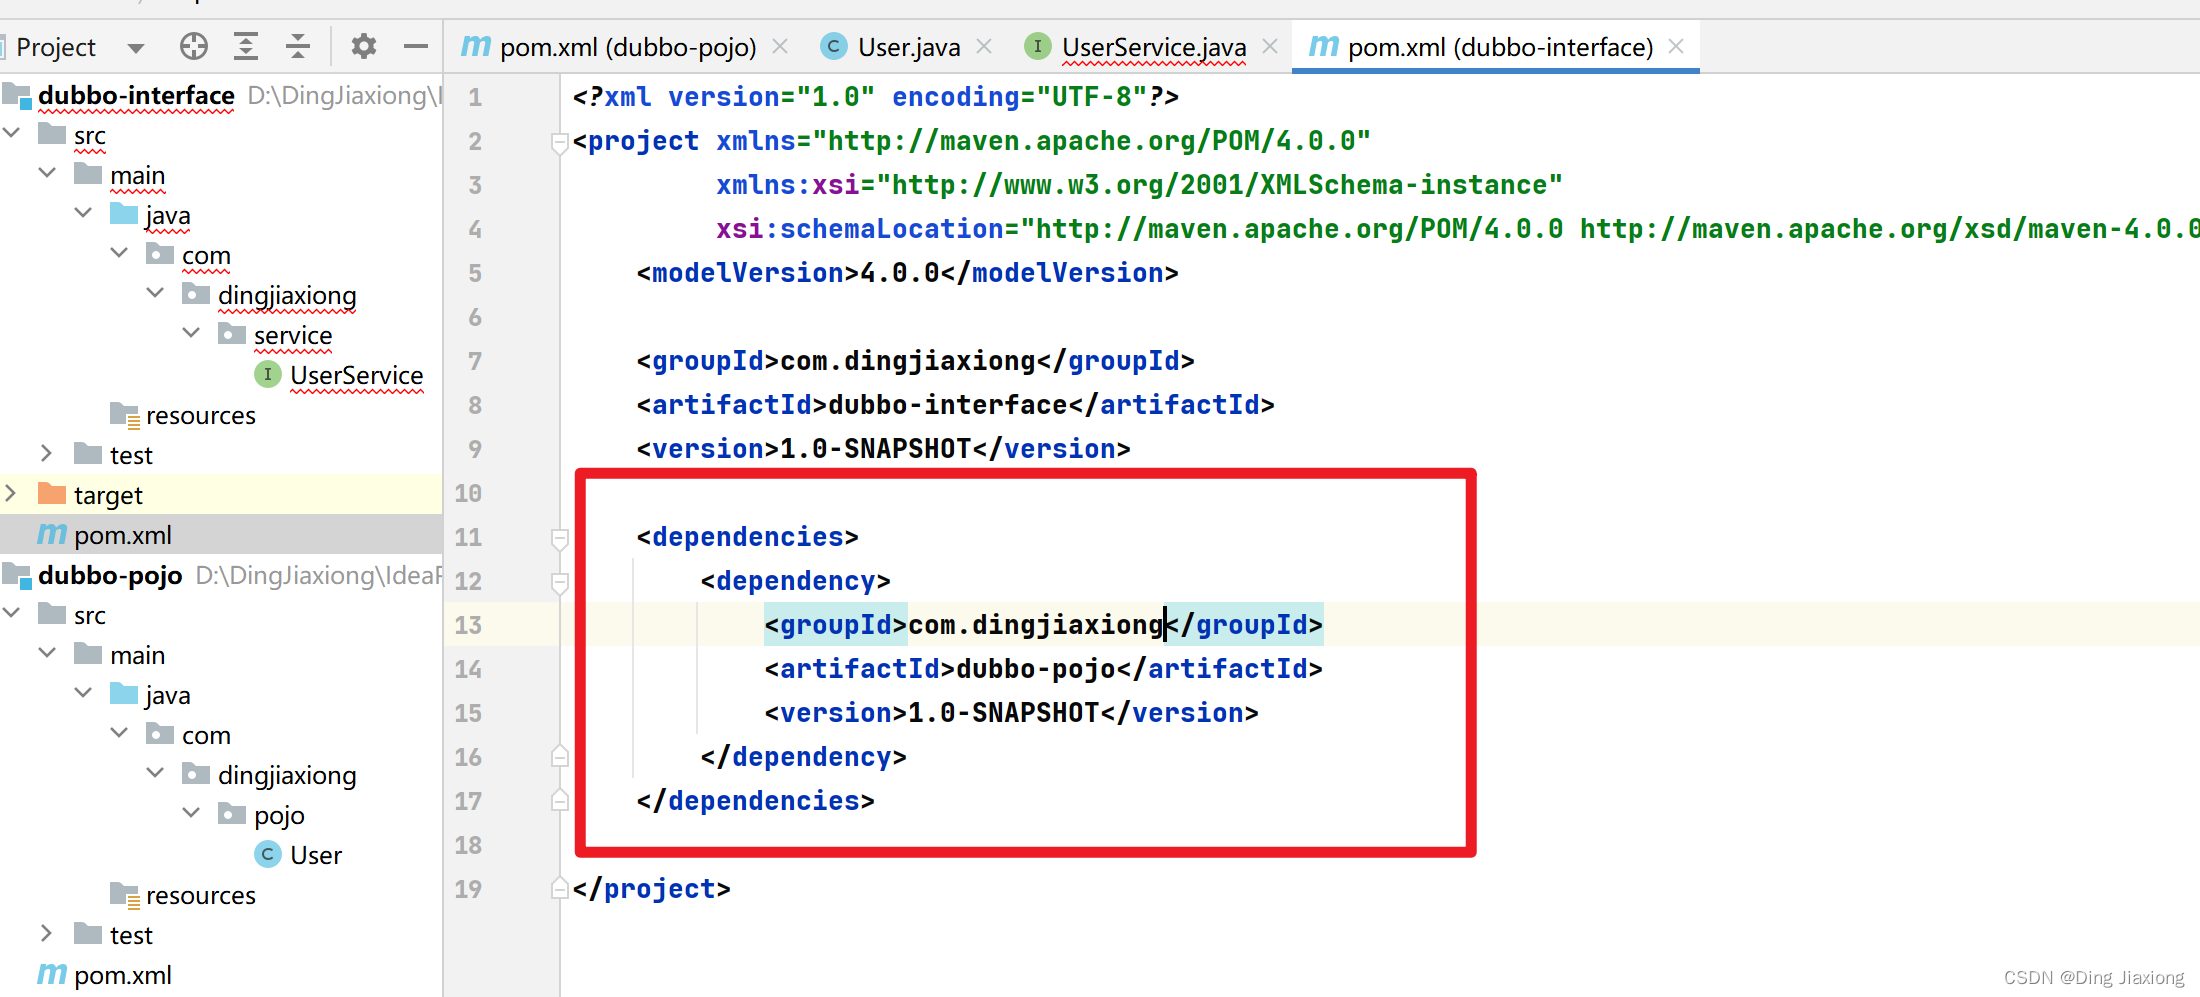Select the dubbo-interface module root
The height and width of the screenshot is (997, 2200).
136,95
